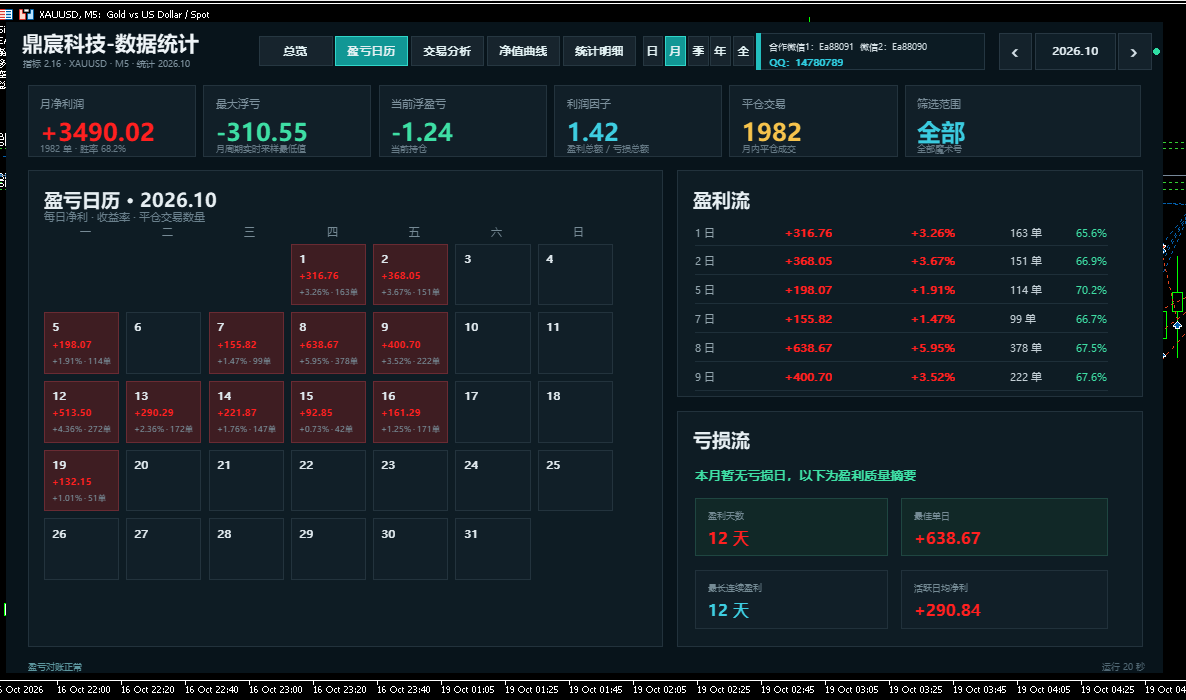Select the empty calendar day 24
1186x700 pixels.
point(493,481)
